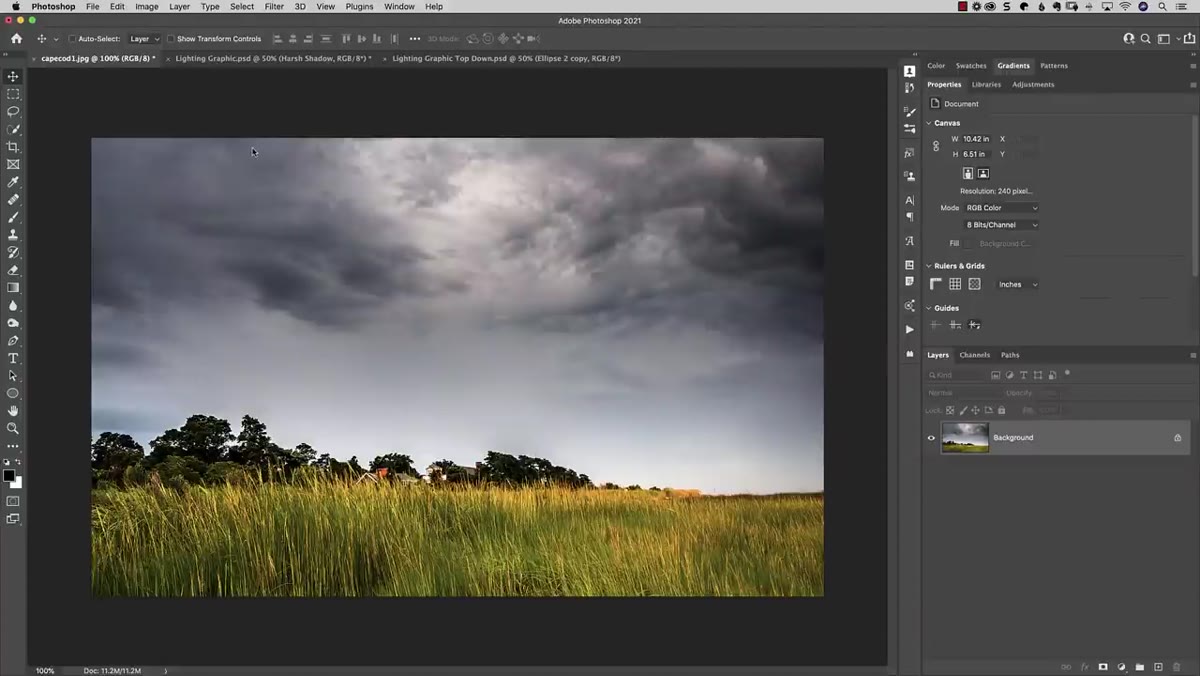
Task: Open the Filter menu
Action: pos(274,6)
